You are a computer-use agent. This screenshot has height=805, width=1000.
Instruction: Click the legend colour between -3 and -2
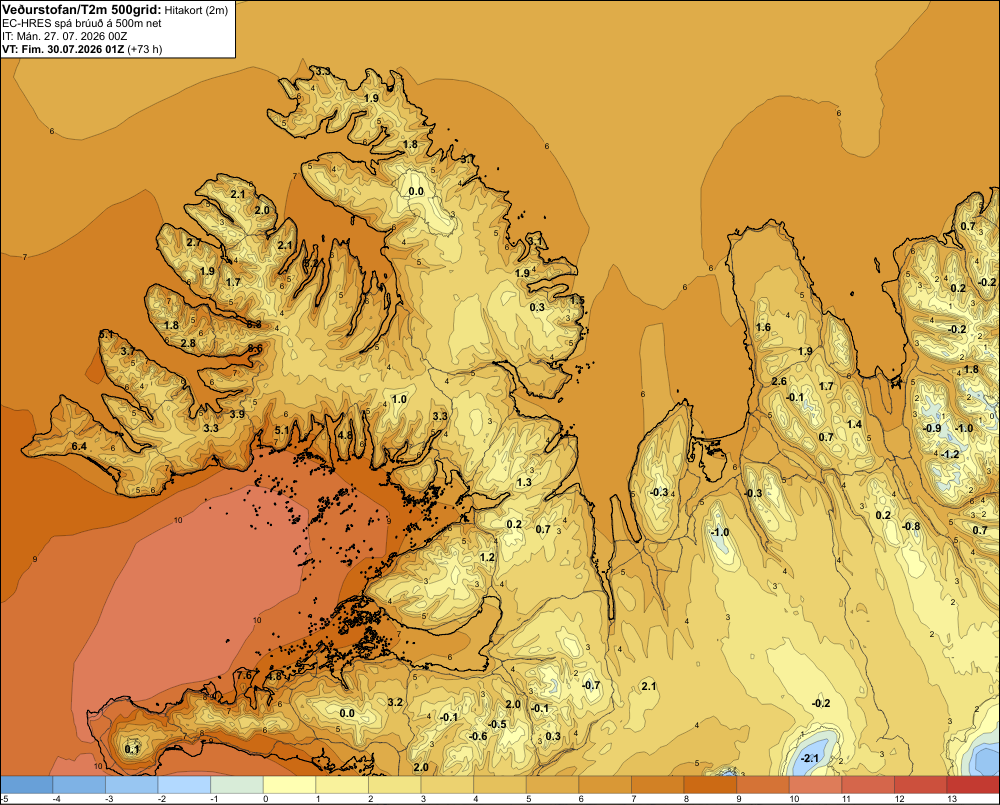pos(131,785)
